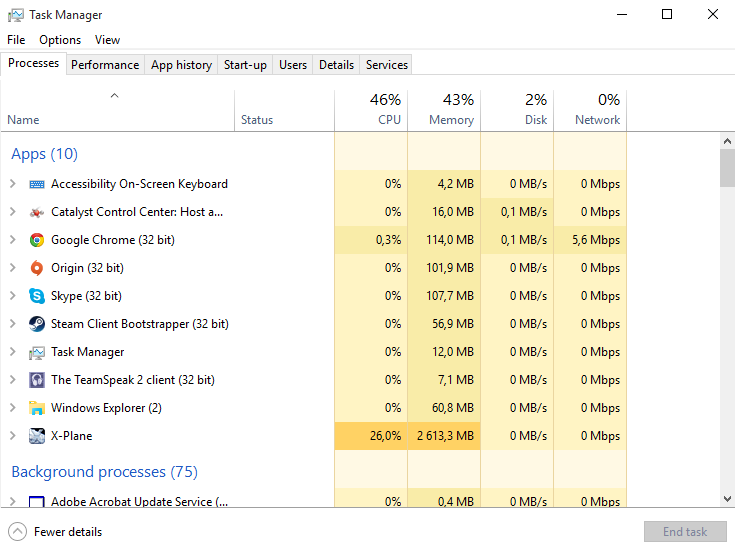Switch to the Performance tab
This screenshot has width=735, height=556.
tap(105, 65)
